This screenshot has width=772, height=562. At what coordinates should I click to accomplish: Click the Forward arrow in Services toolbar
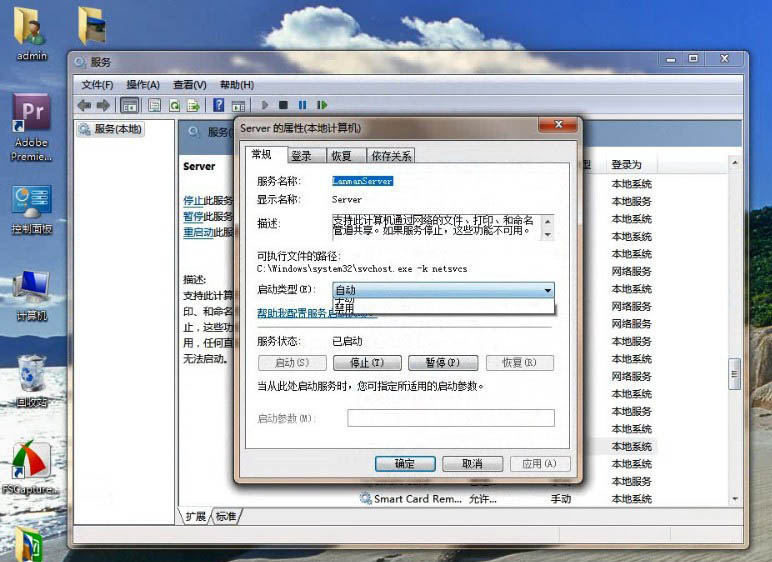click(103, 105)
